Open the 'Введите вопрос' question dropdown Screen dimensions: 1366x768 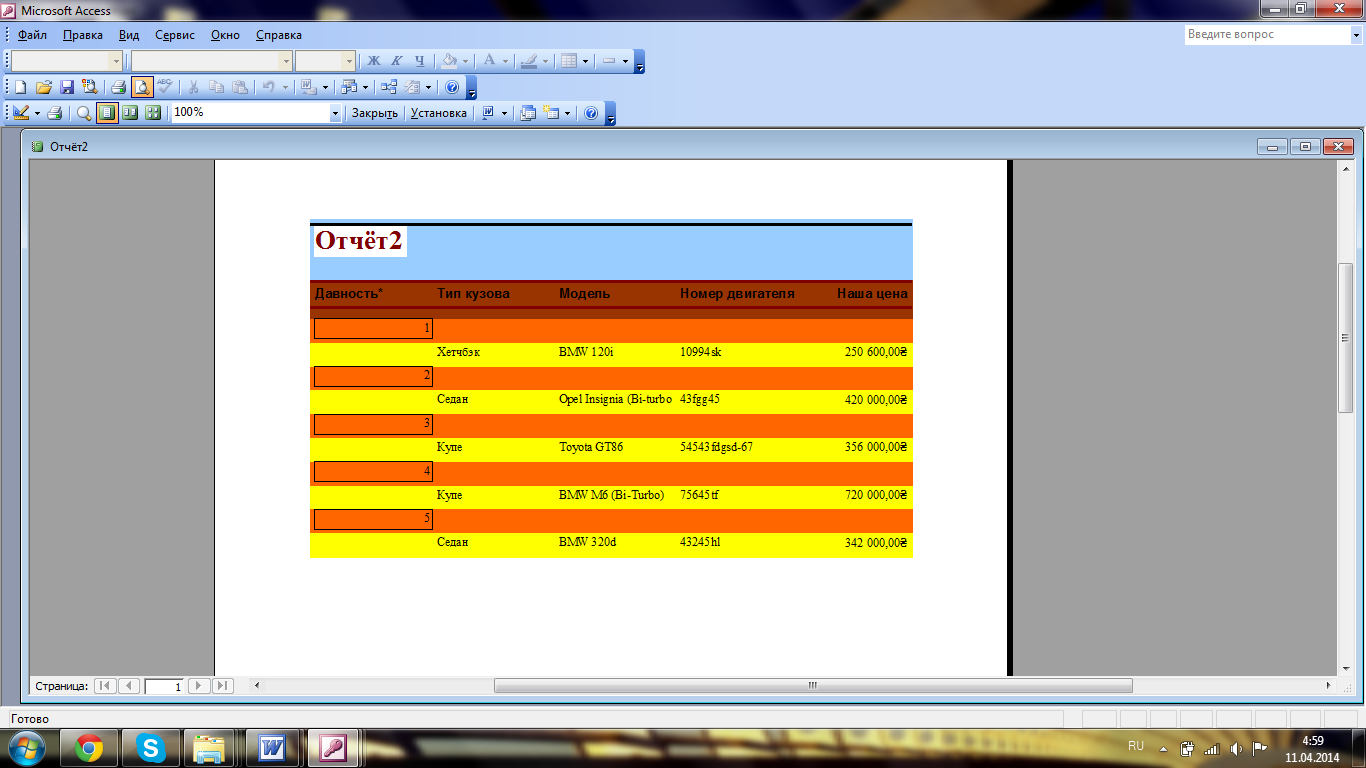pyautogui.click(x=1355, y=35)
